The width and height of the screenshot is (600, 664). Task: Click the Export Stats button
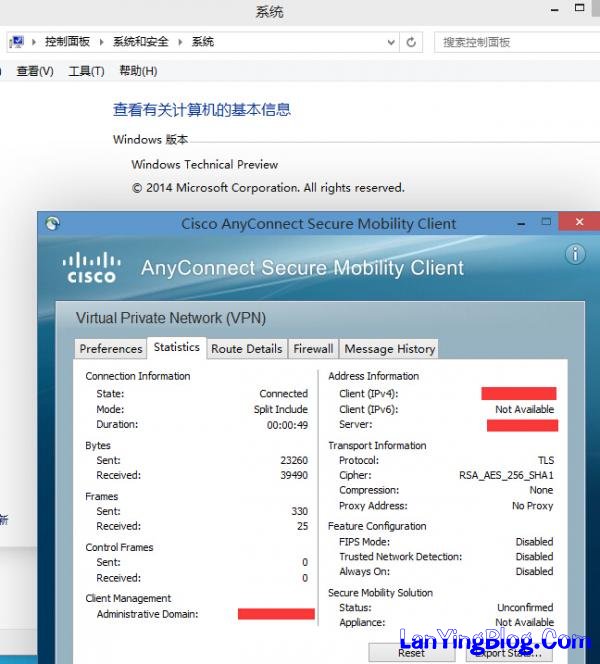point(509,653)
